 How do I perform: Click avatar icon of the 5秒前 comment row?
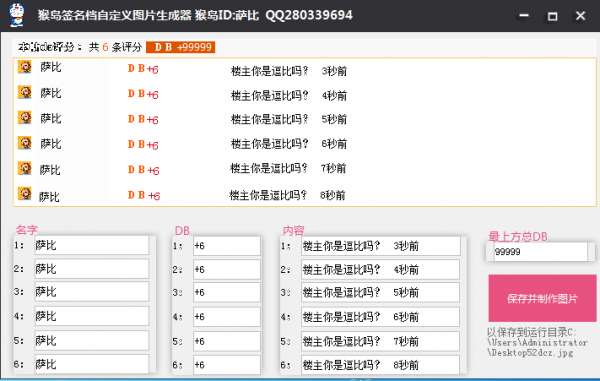[25, 117]
